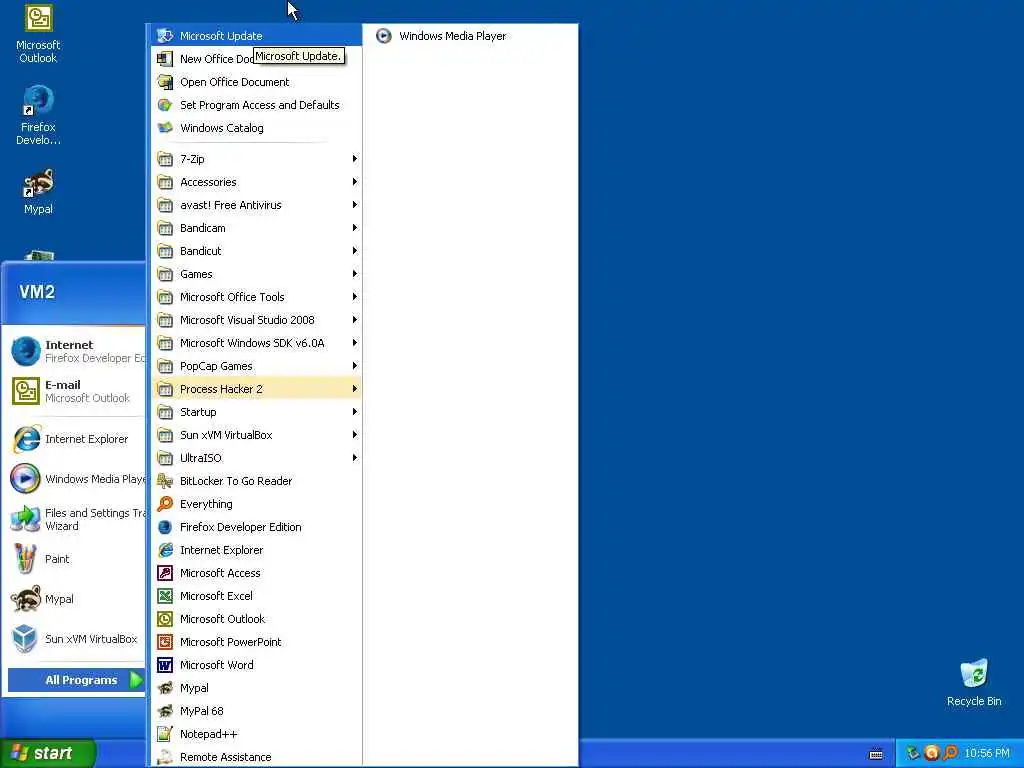The height and width of the screenshot is (768, 1024).
Task: Click Sun xVM VirtualBox icon in pinned list
Action: coord(25,639)
